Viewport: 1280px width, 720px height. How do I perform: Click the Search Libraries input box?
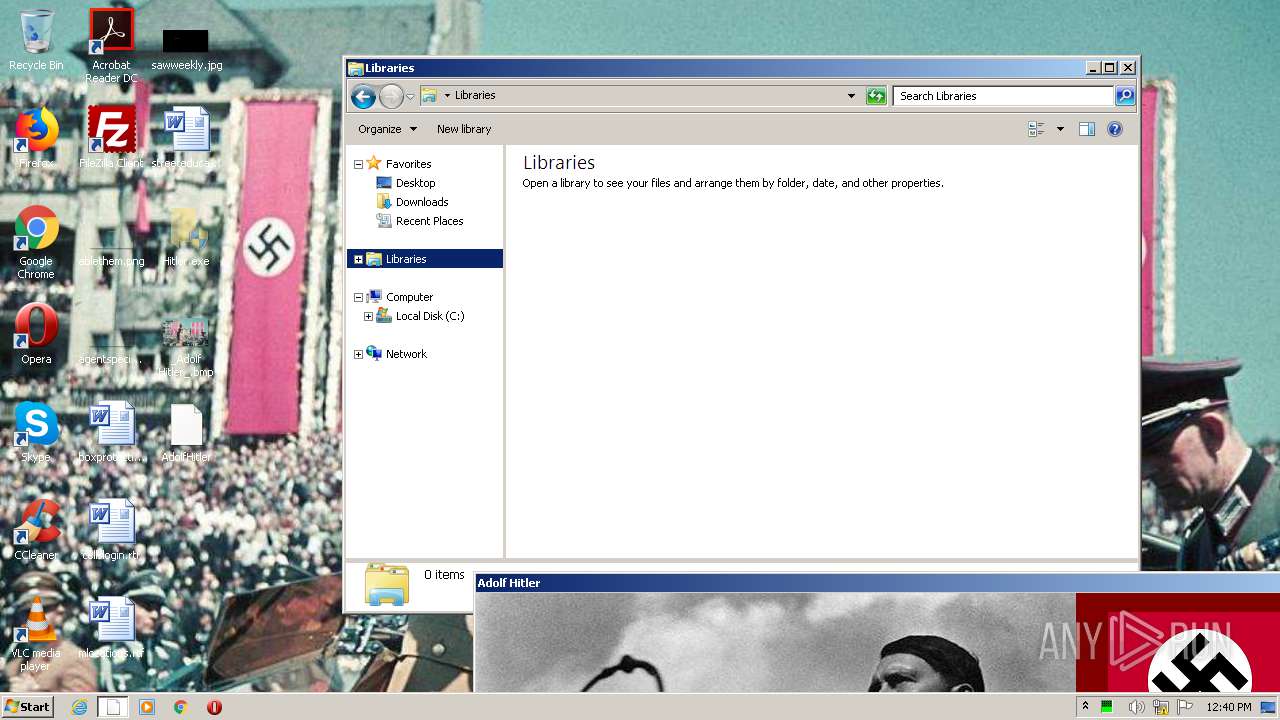click(1003, 96)
